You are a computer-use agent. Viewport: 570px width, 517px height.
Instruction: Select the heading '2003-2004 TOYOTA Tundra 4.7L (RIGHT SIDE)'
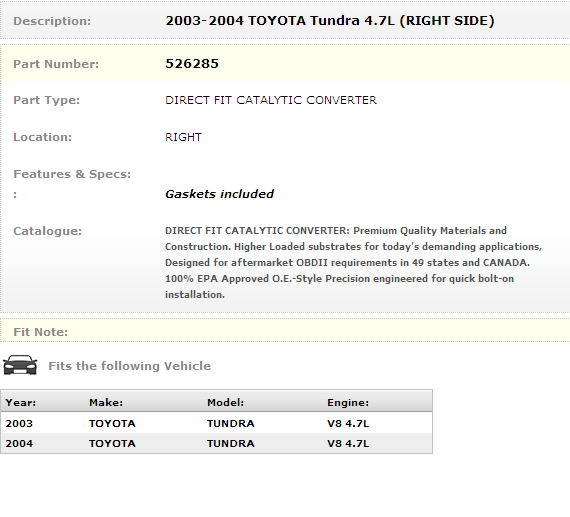click(x=330, y=21)
